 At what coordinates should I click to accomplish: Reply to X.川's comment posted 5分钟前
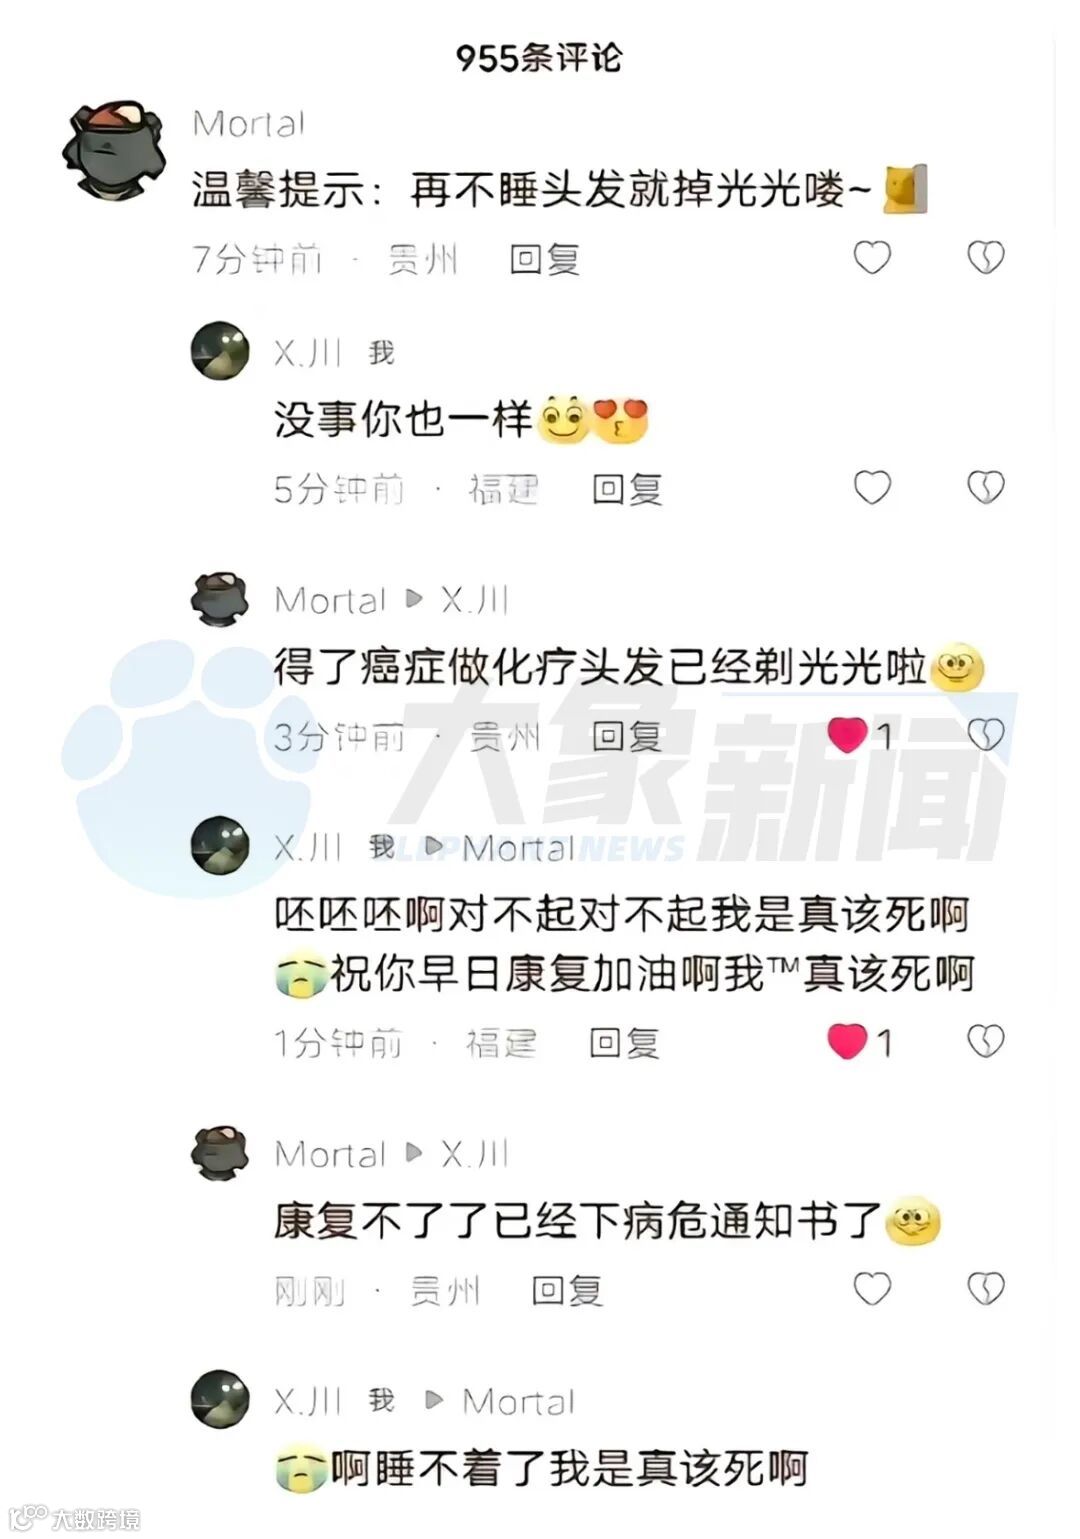[x=627, y=489]
